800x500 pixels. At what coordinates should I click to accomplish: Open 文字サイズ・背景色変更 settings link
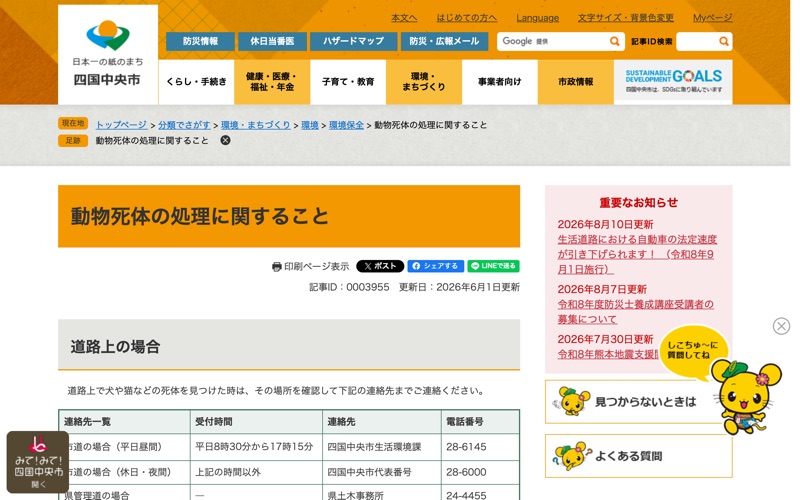[626, 18]
